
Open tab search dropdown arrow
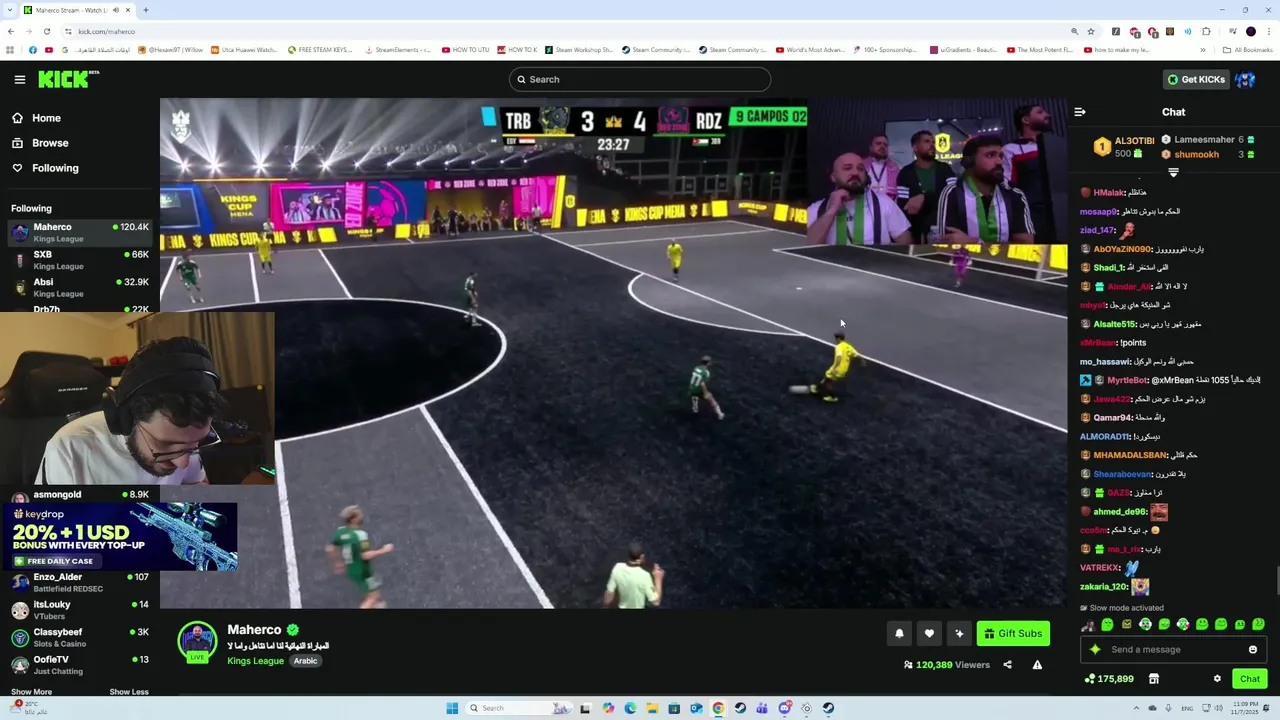tap(10, 10)
